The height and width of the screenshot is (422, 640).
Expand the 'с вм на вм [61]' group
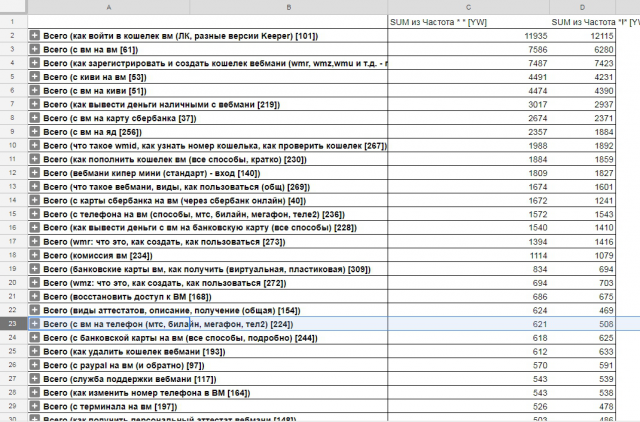(35, 49)
